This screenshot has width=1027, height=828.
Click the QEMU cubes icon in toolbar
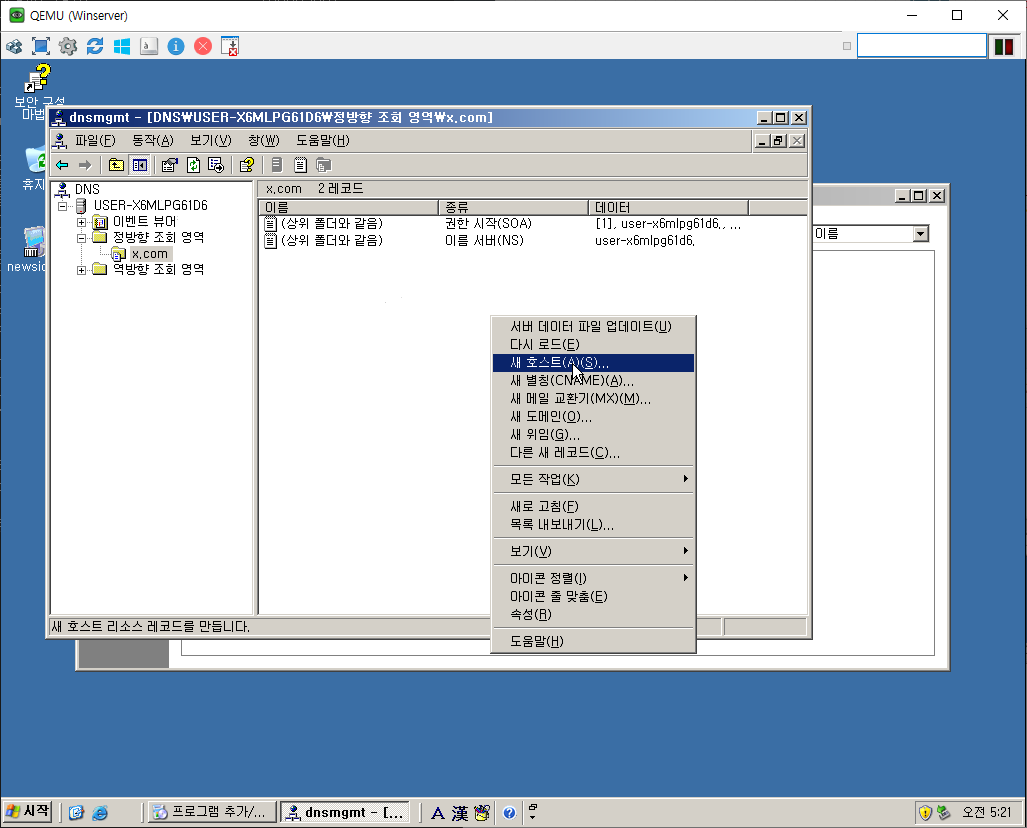pos(14,47)
